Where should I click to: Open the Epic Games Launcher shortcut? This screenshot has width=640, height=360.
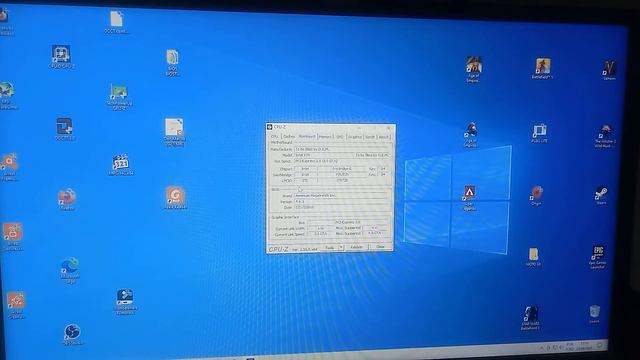click(598, 257)
